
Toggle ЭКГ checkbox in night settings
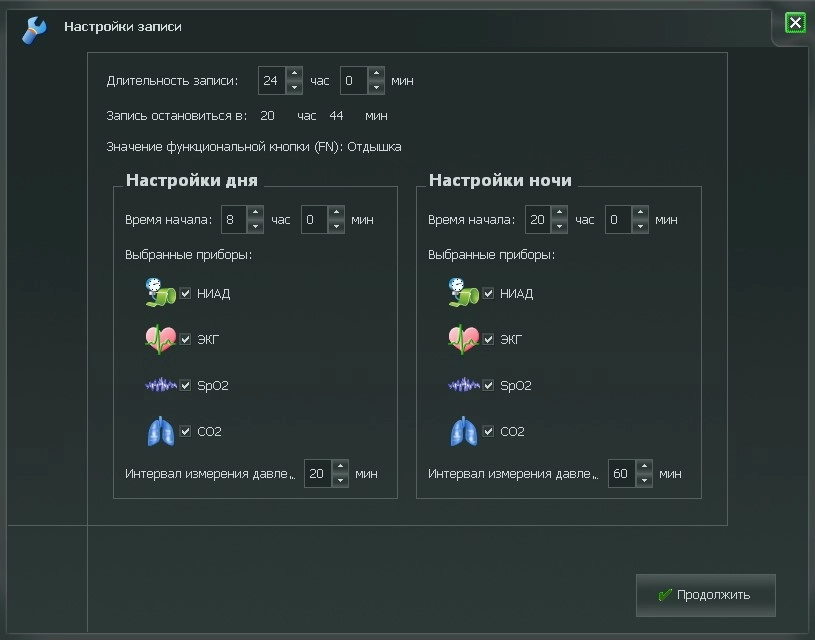tap(488, 339)
